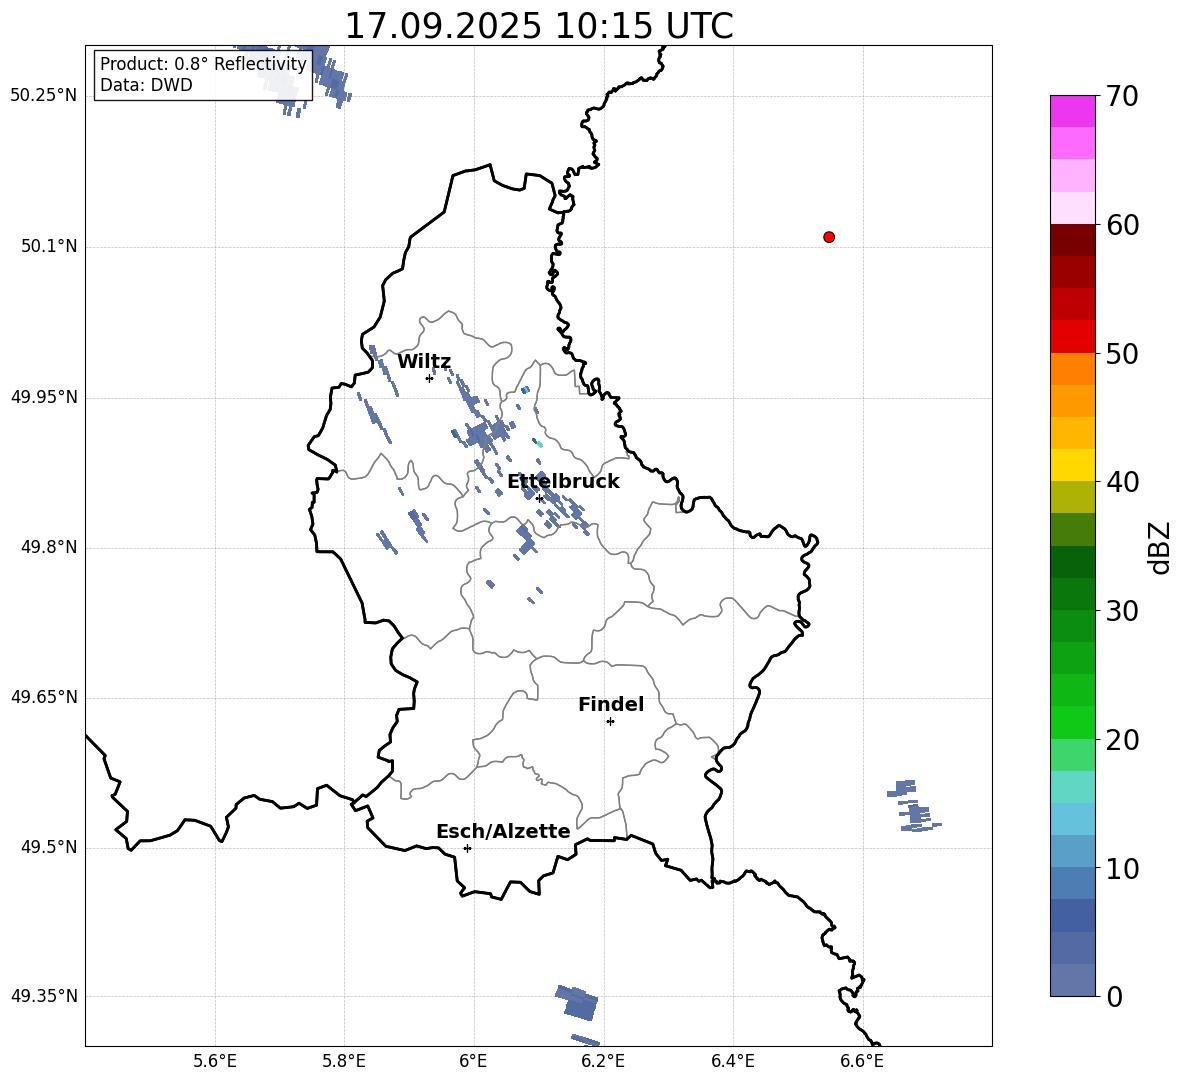Click the dBZ colorbar axis label
This screenshot has height=1081, width=1184.
[1160, 547]
